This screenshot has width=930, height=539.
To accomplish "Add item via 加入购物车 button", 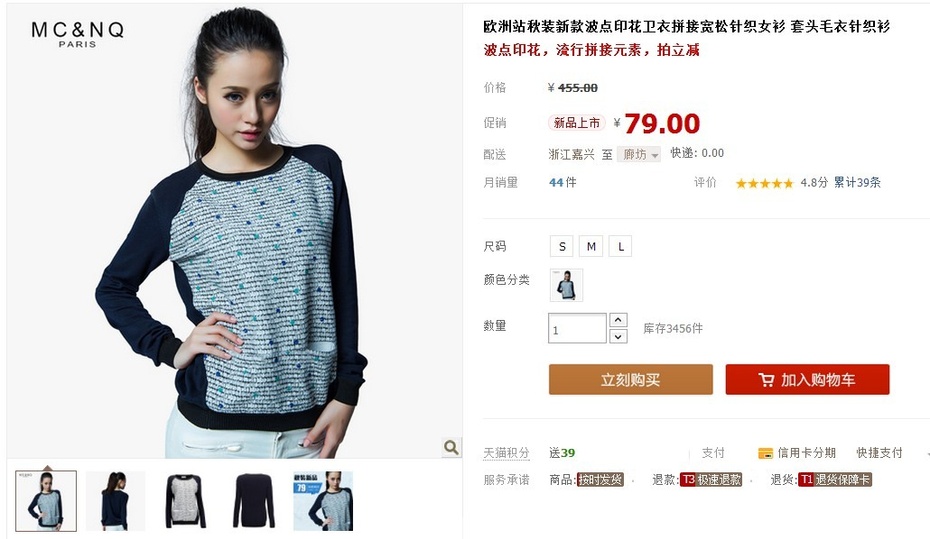I will [807, 379].
